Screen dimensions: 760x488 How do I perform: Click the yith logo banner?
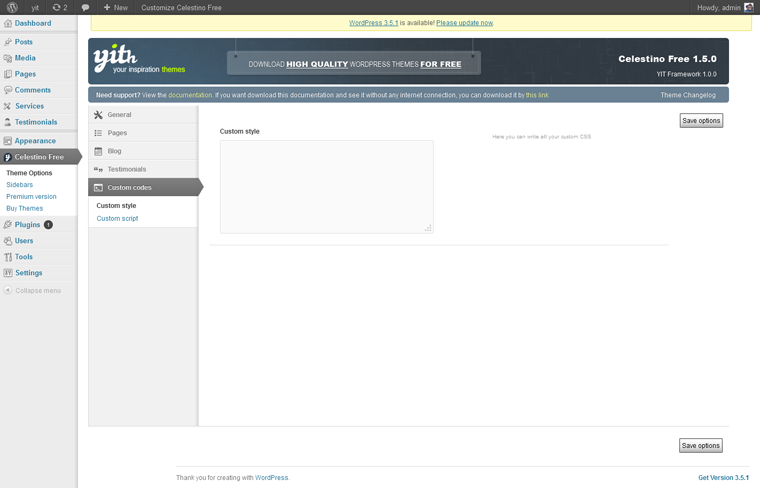[140, 59]
